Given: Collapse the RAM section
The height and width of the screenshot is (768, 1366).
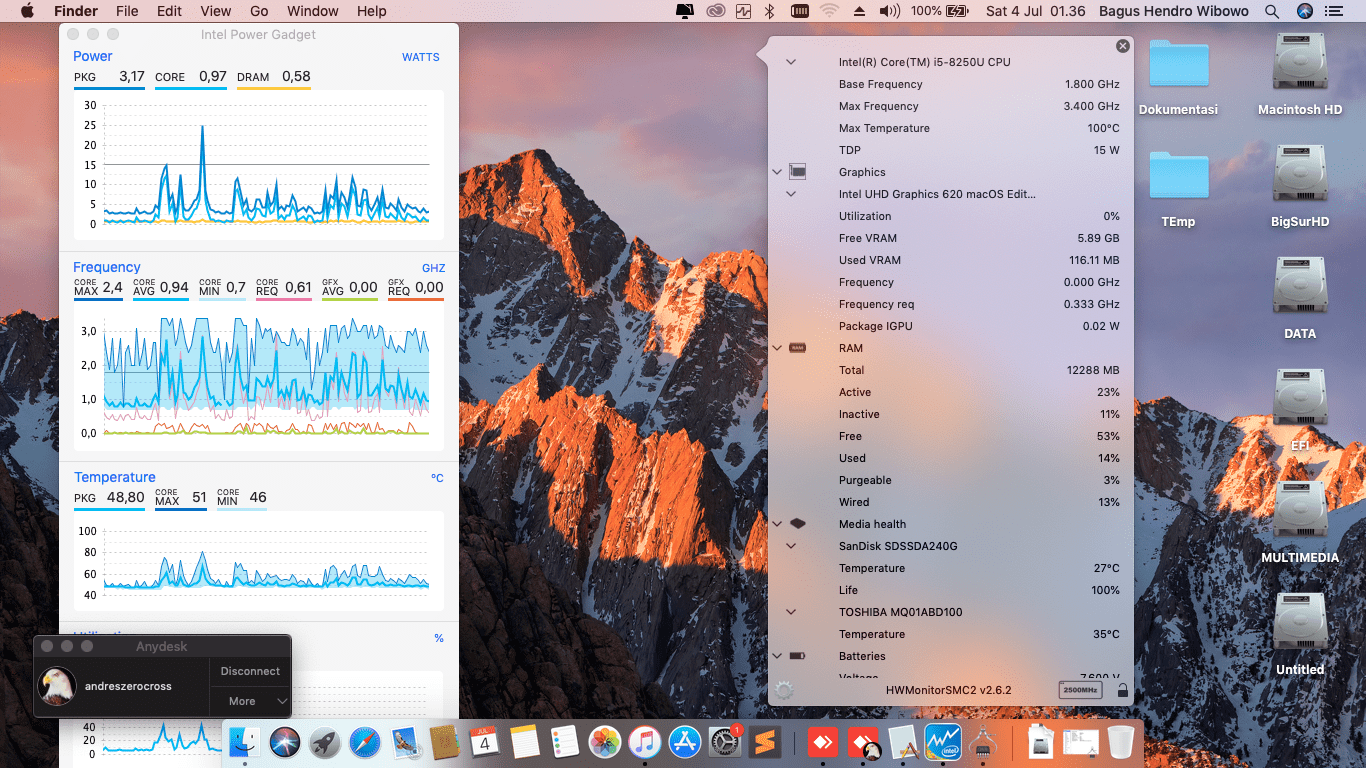Looking at the screenshot, I should tap(777, 348).
